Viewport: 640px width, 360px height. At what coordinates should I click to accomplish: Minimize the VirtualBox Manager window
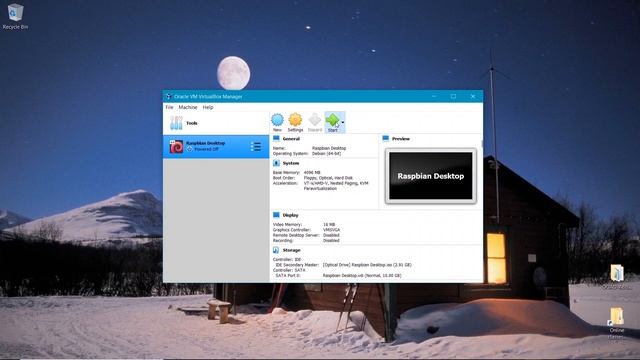434,97
